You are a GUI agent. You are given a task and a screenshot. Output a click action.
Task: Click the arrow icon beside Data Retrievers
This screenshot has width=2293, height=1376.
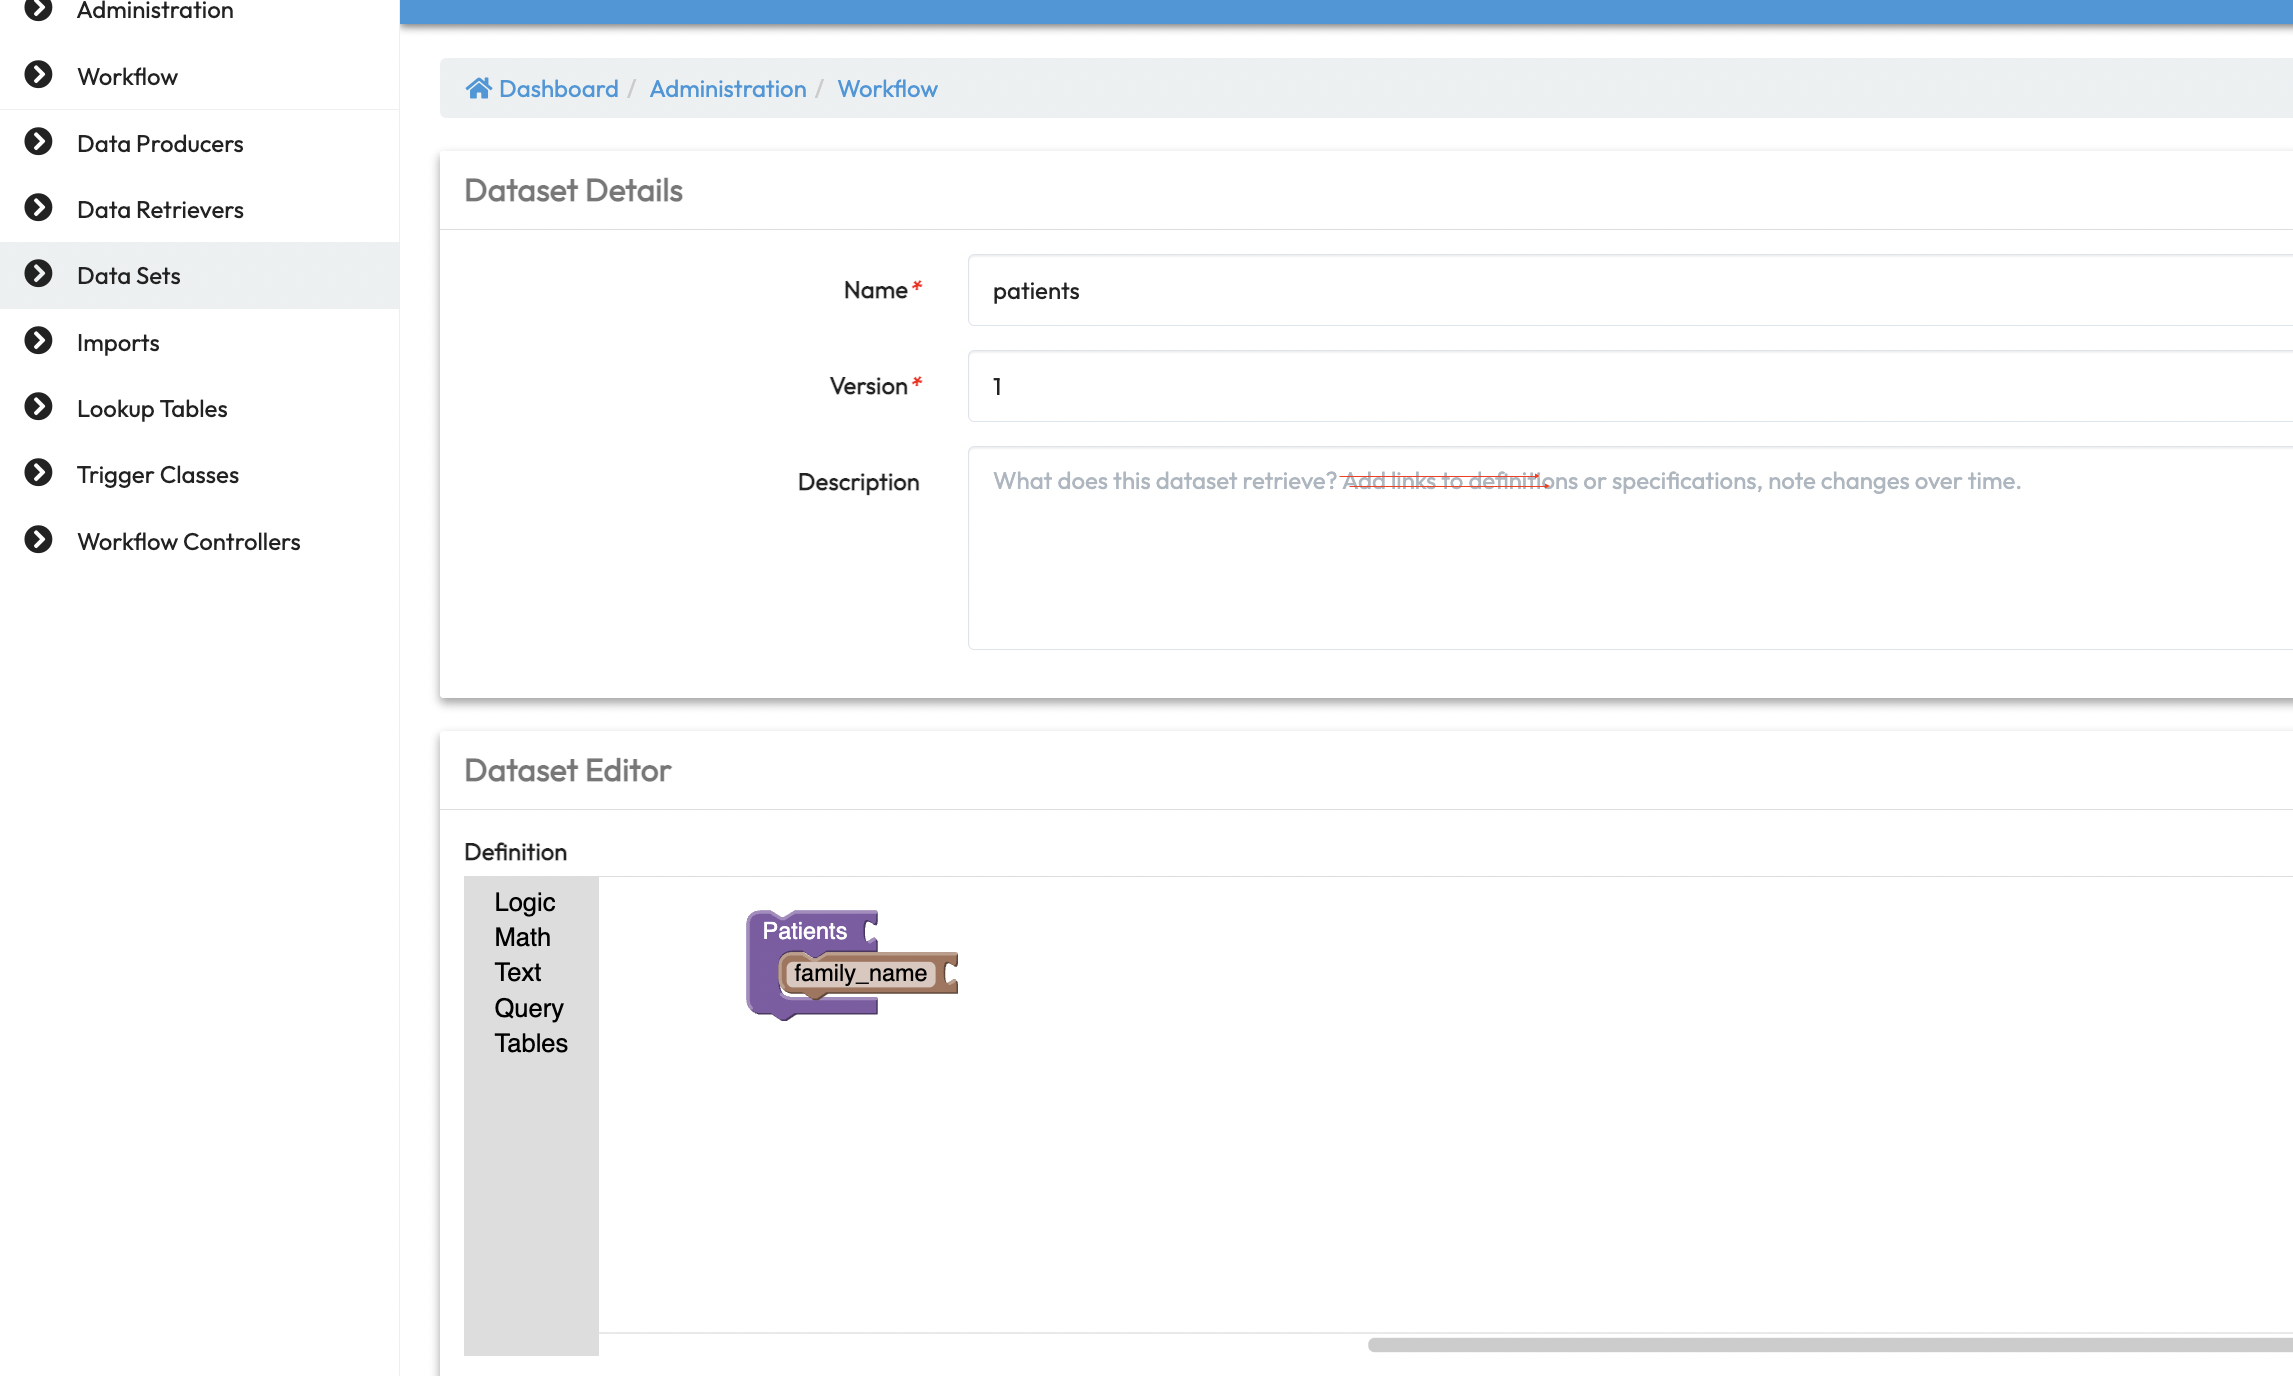pos(38,208)
